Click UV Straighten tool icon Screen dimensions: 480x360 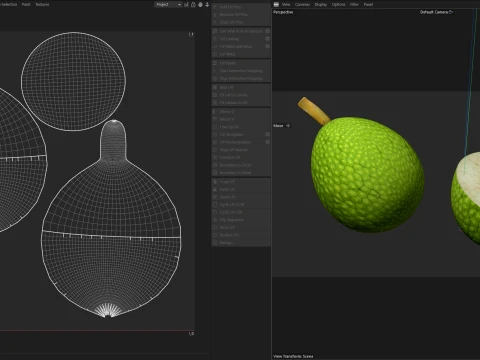[x=215, y=134]
